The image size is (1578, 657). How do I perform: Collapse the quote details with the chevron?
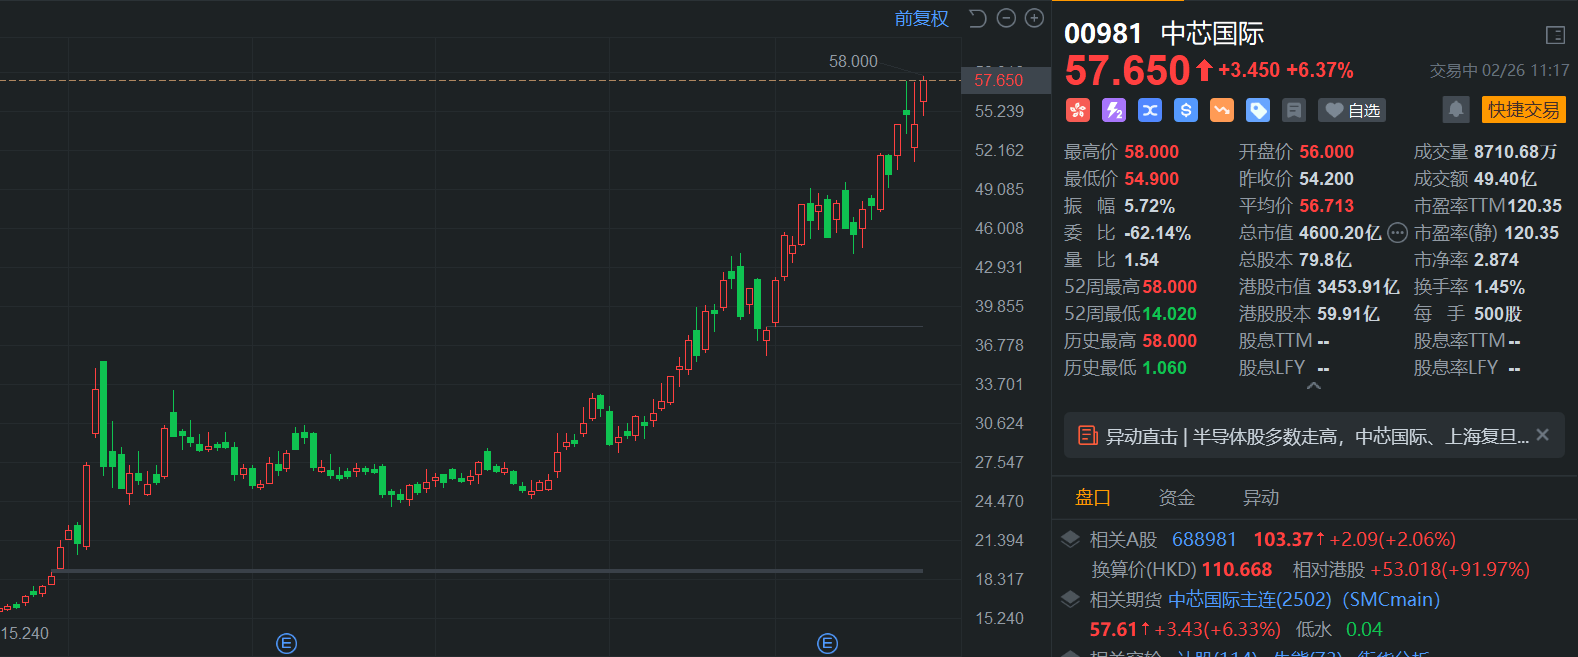point(1314,386)
